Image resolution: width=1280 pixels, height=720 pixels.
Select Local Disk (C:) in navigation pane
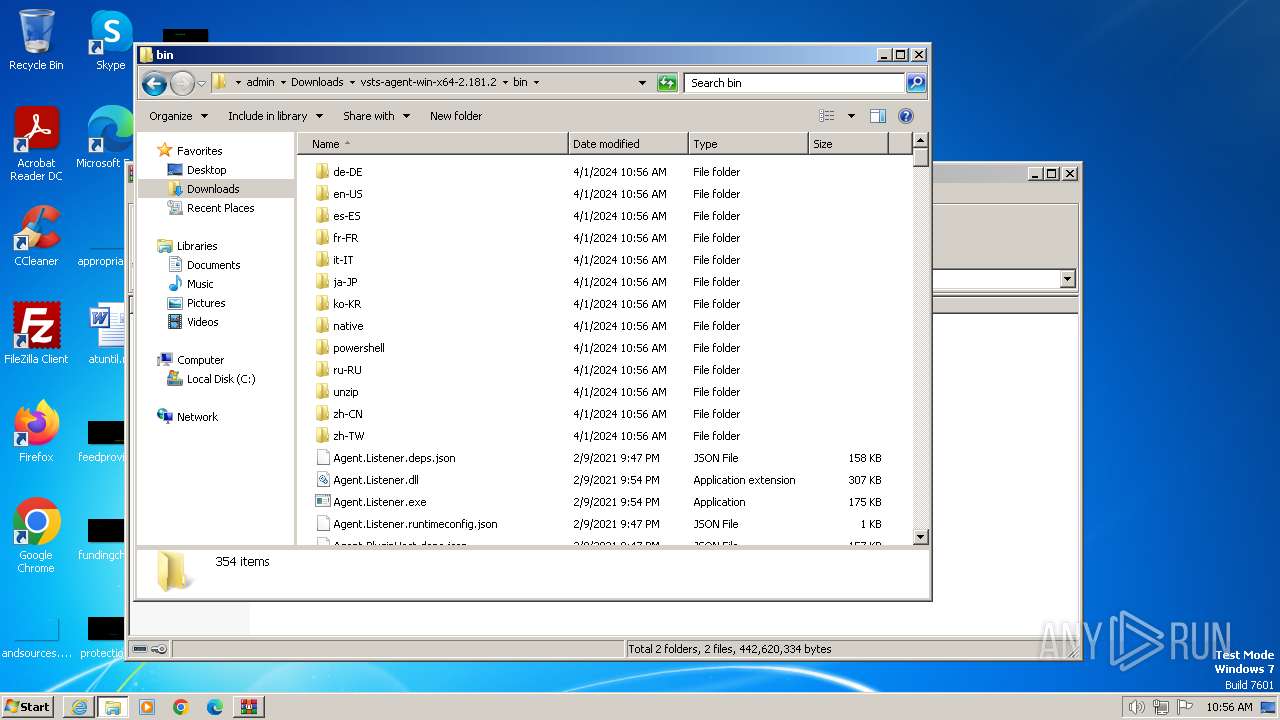pyautogui.click(x=221, y=379)
